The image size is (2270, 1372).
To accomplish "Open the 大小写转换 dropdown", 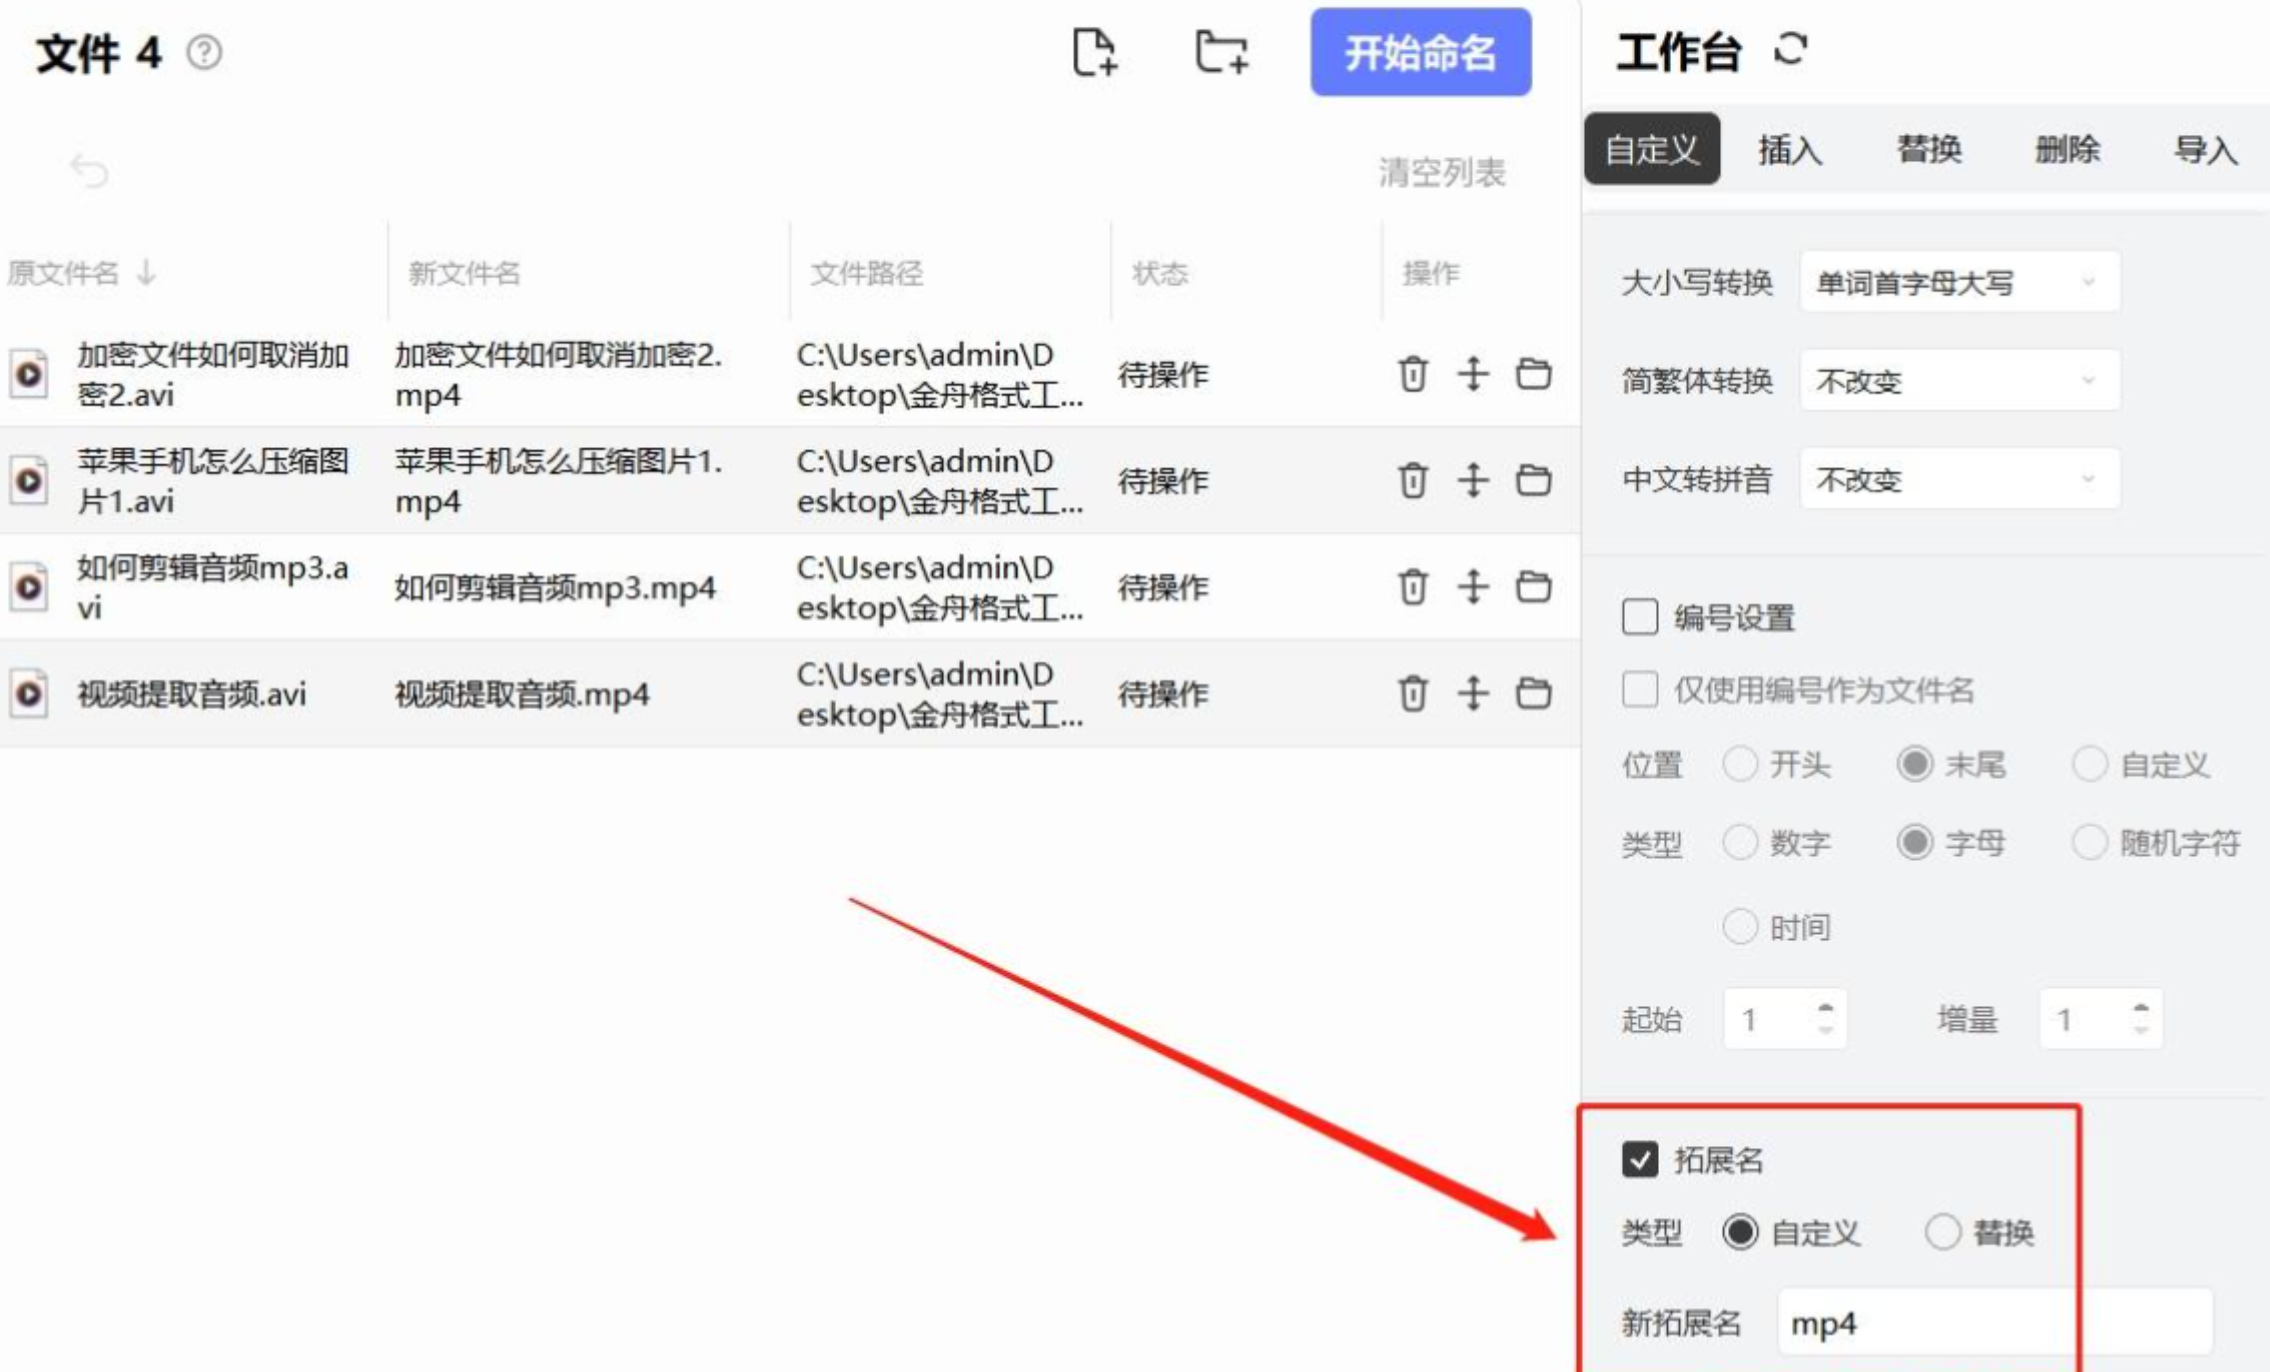I will tap(1958, 283).
